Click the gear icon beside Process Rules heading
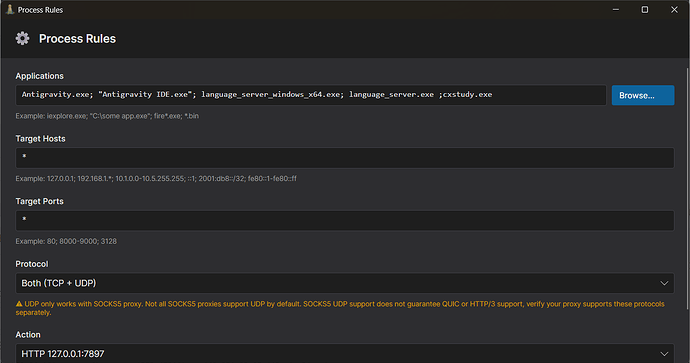This screenshot has width=690, height=363. tap(22, 38)
